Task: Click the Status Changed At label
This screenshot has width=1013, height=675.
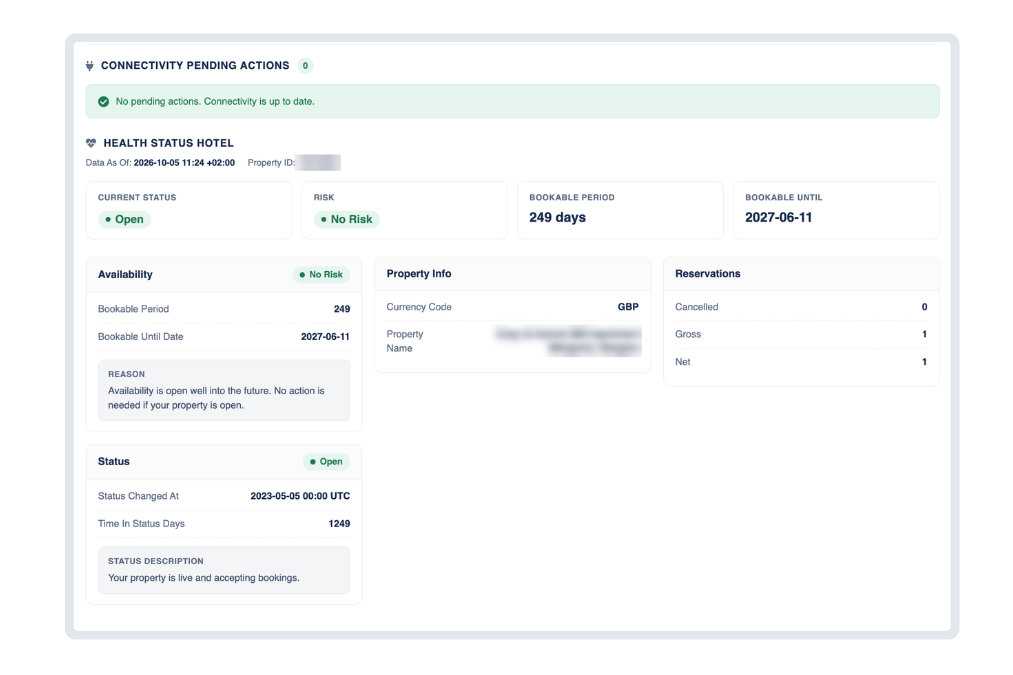Action: click(138, 496)
